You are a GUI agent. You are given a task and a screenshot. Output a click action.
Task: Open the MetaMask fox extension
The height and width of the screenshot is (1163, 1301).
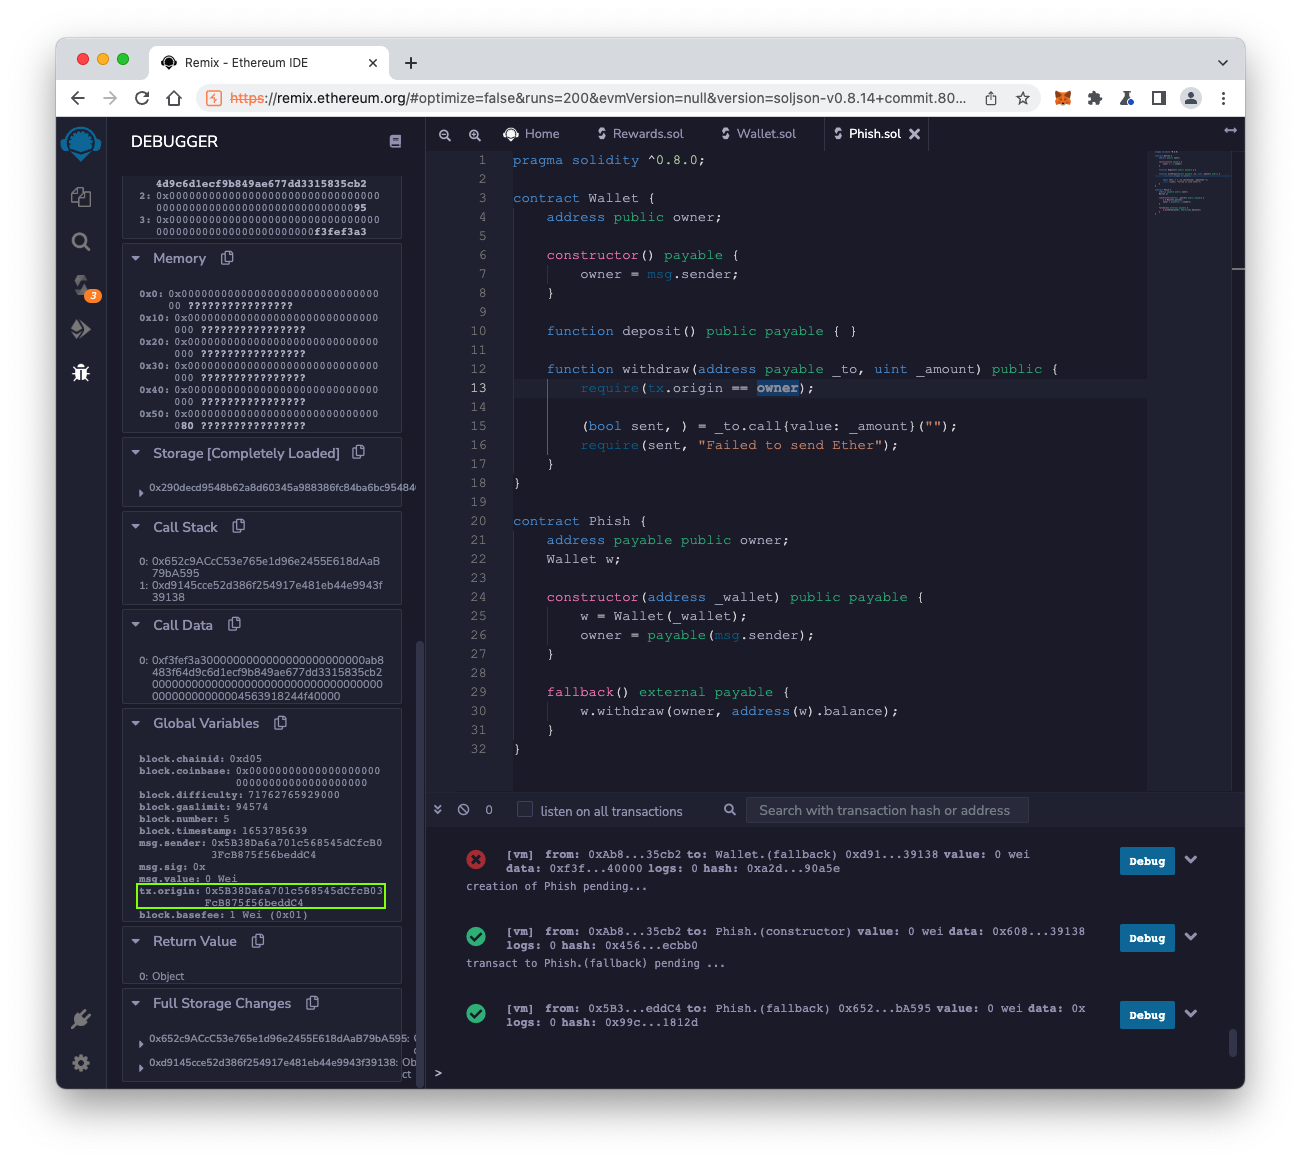tap(1063, 98)
